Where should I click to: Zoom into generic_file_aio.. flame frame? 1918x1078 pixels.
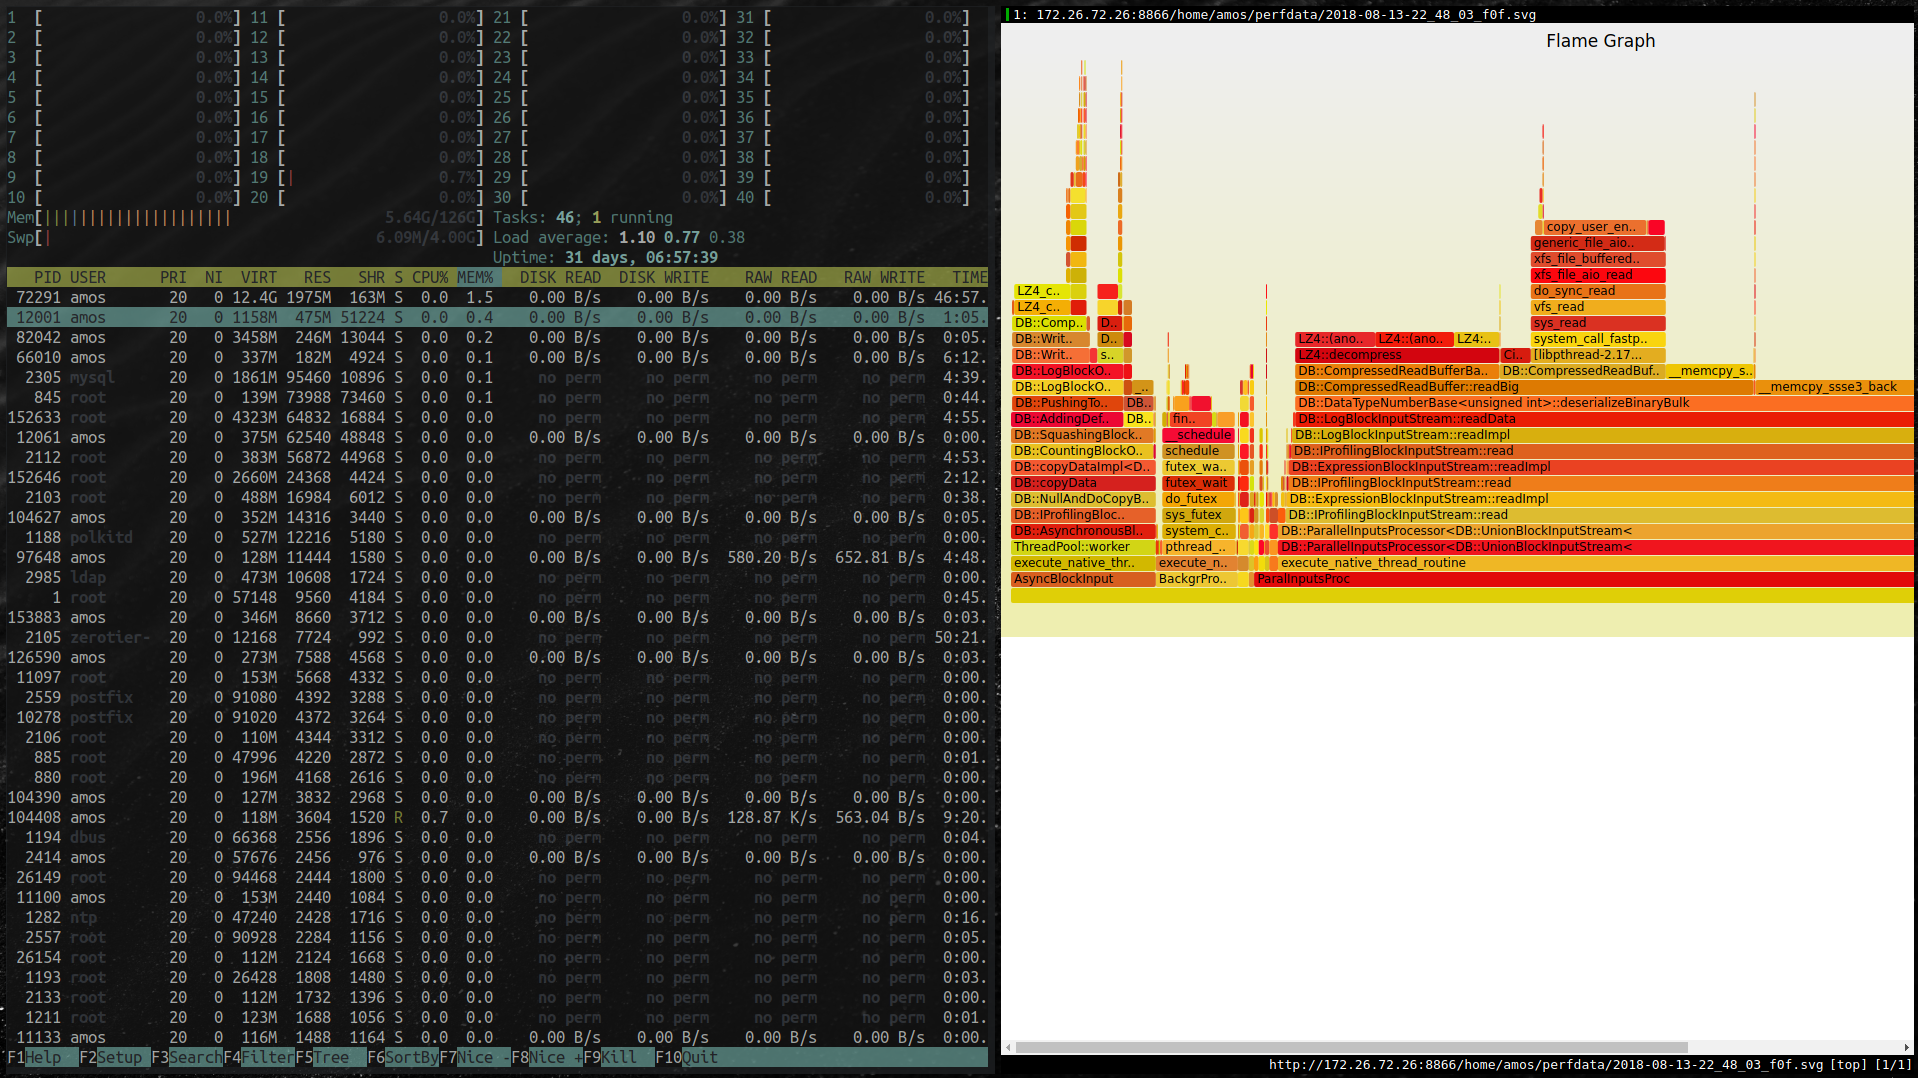[x=1598, y=243]
